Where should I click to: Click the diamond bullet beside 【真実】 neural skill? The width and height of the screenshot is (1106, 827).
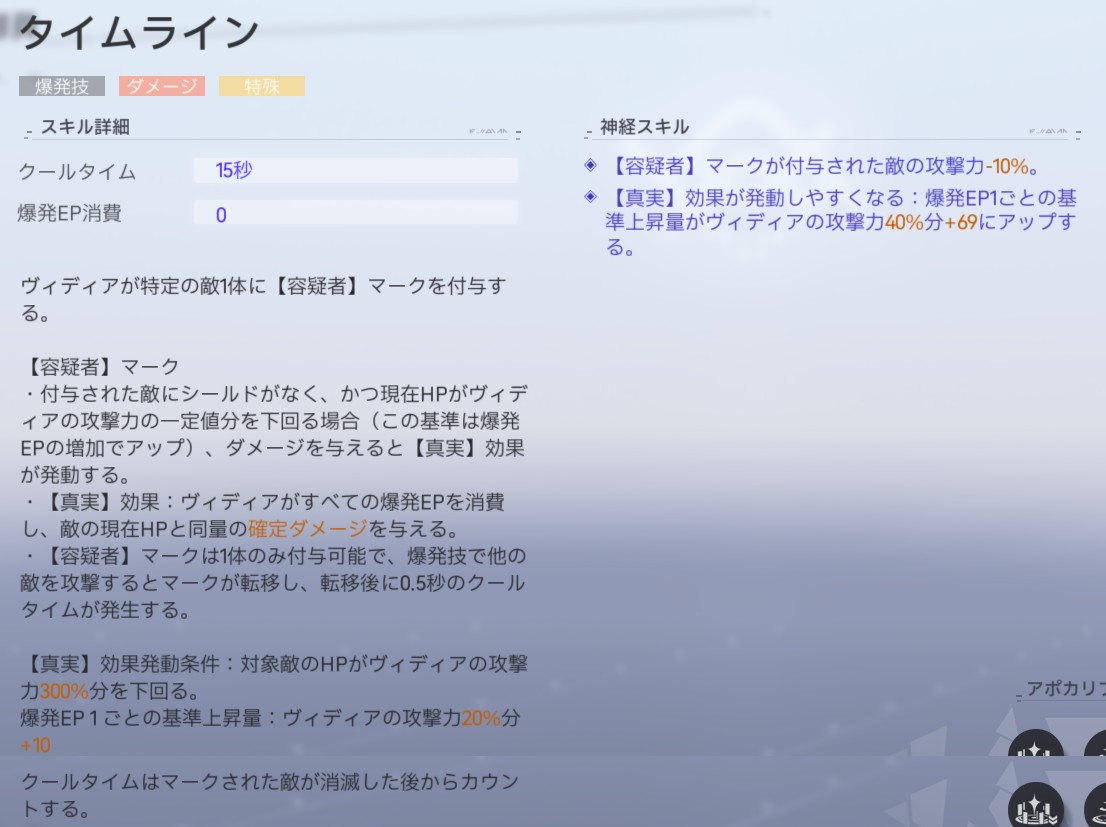coord(590,196)
